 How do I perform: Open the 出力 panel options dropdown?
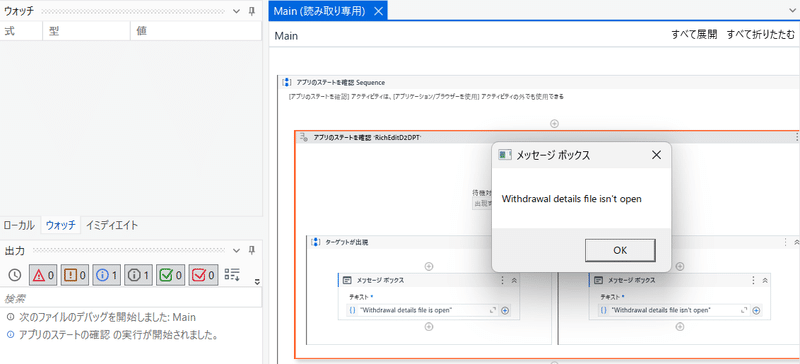tap(236, 250)
